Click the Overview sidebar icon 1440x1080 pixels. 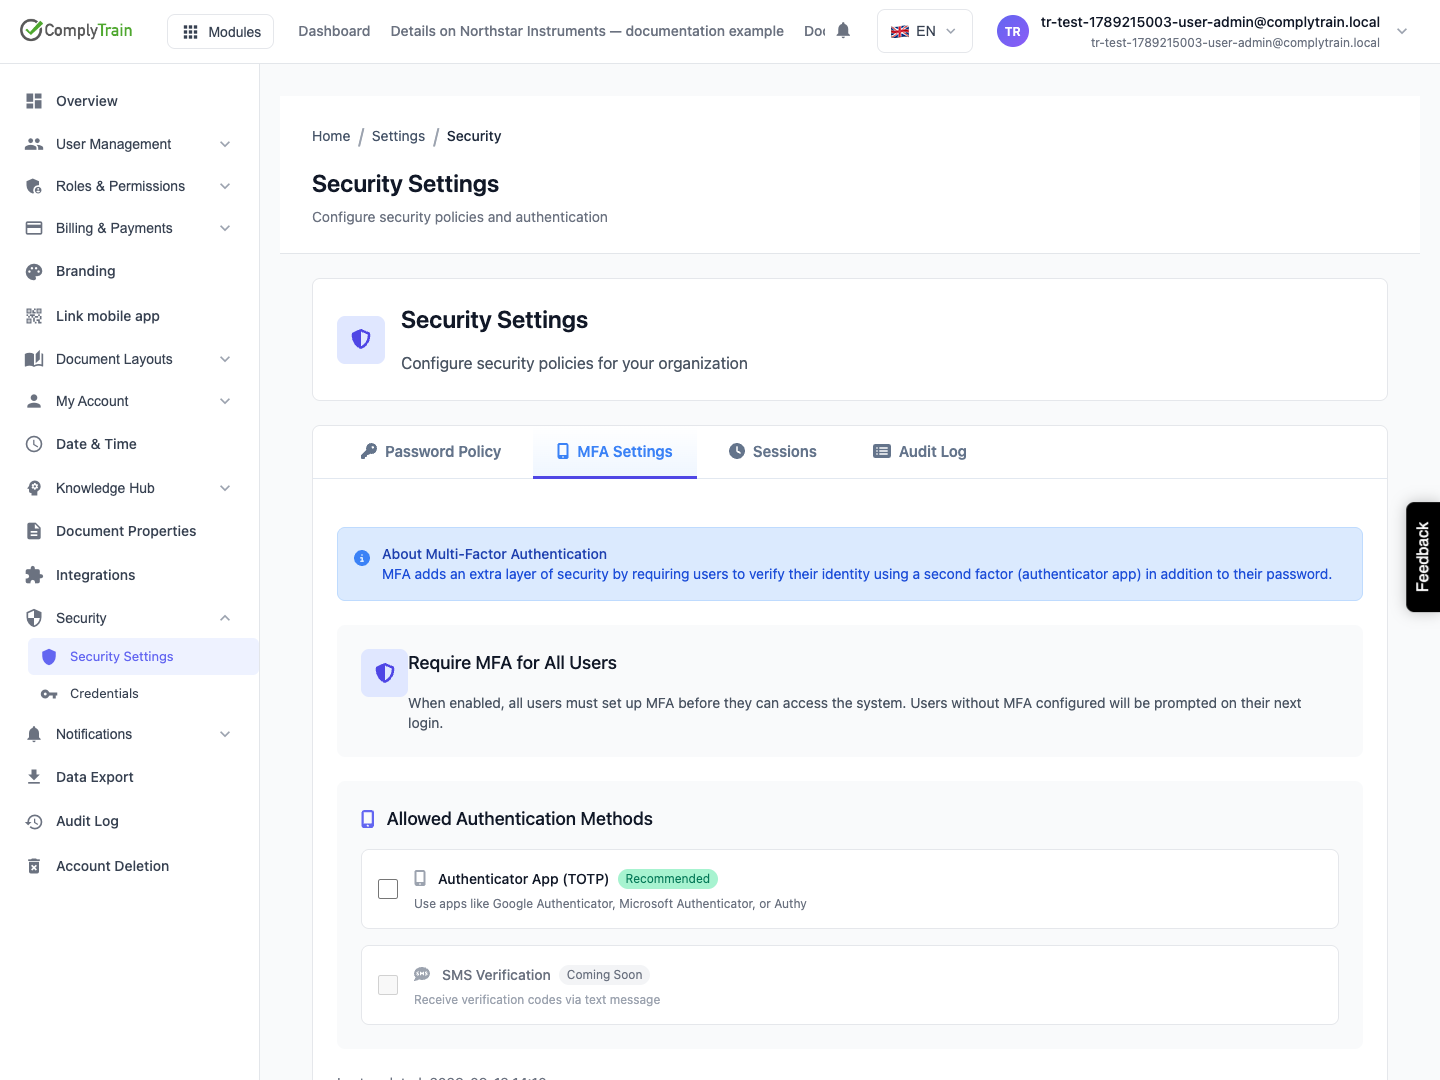(34, 101)
